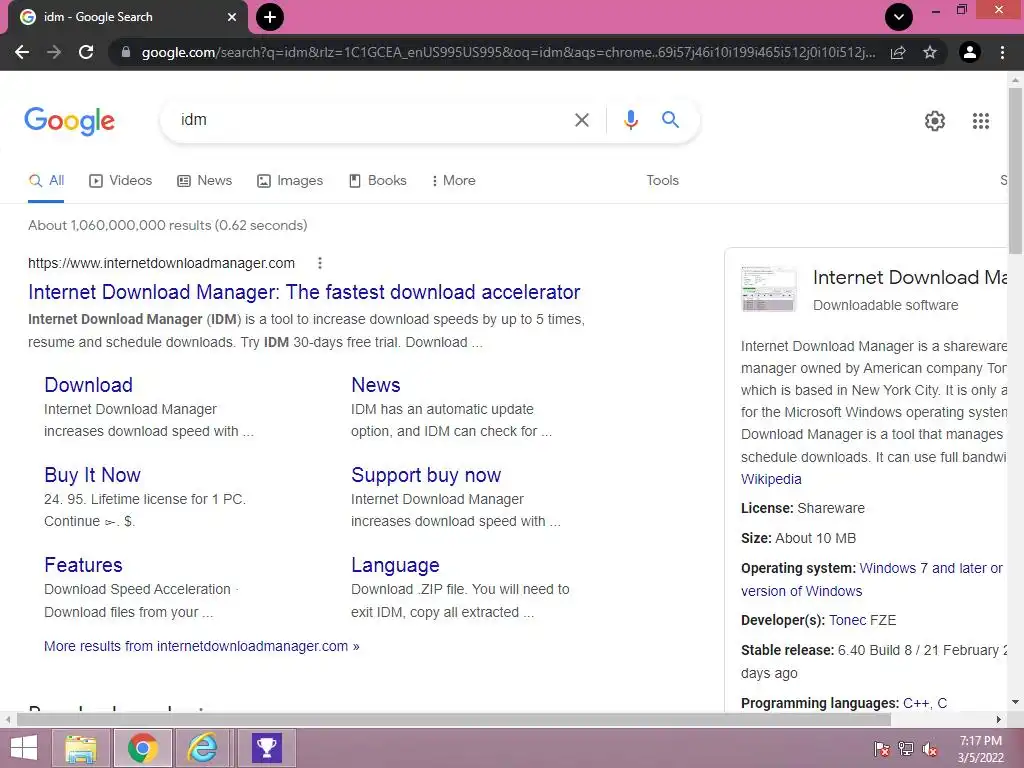Open the Download sitelink

pyautogui.click(x=88, y=385)
